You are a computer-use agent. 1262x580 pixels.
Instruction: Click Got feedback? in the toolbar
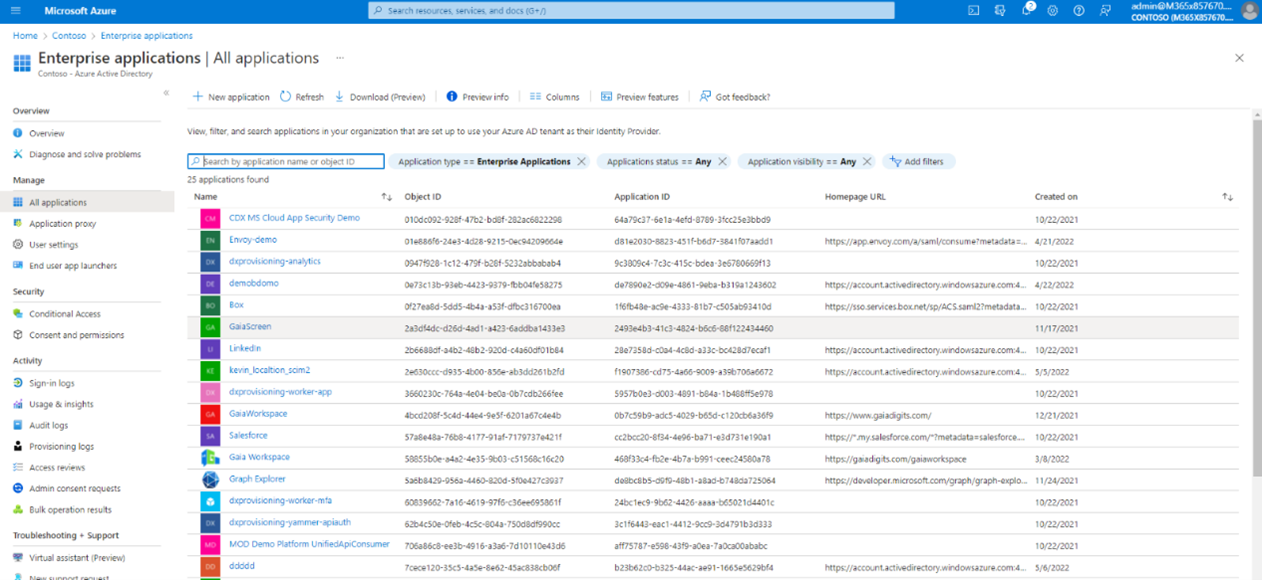(x=735, y=97)
